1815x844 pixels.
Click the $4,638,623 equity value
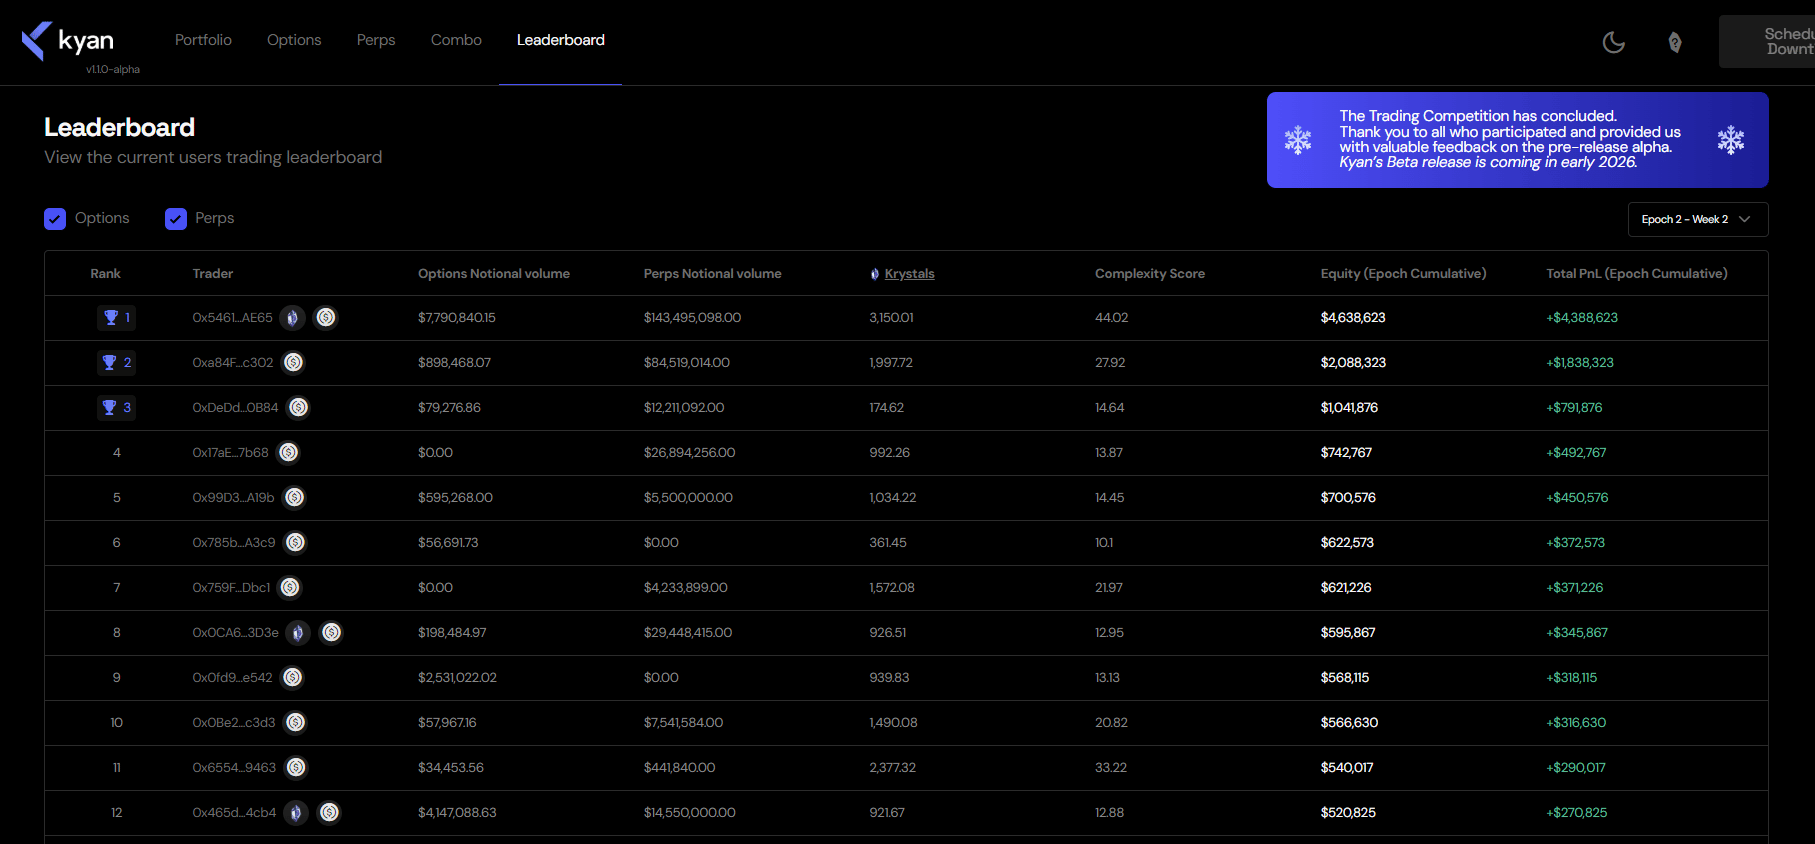tap(1353, 318)
